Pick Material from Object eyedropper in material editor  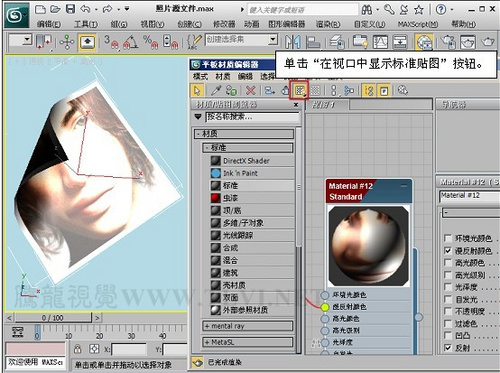tap(216, 90)
